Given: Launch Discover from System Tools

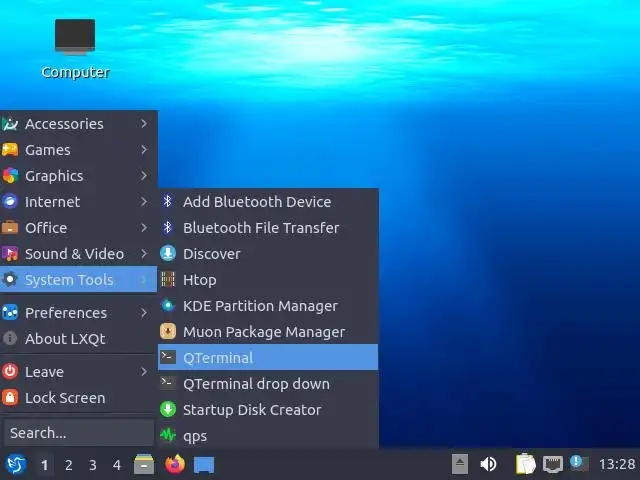Looking at the screenshot, I should click(x=268, y=254).
